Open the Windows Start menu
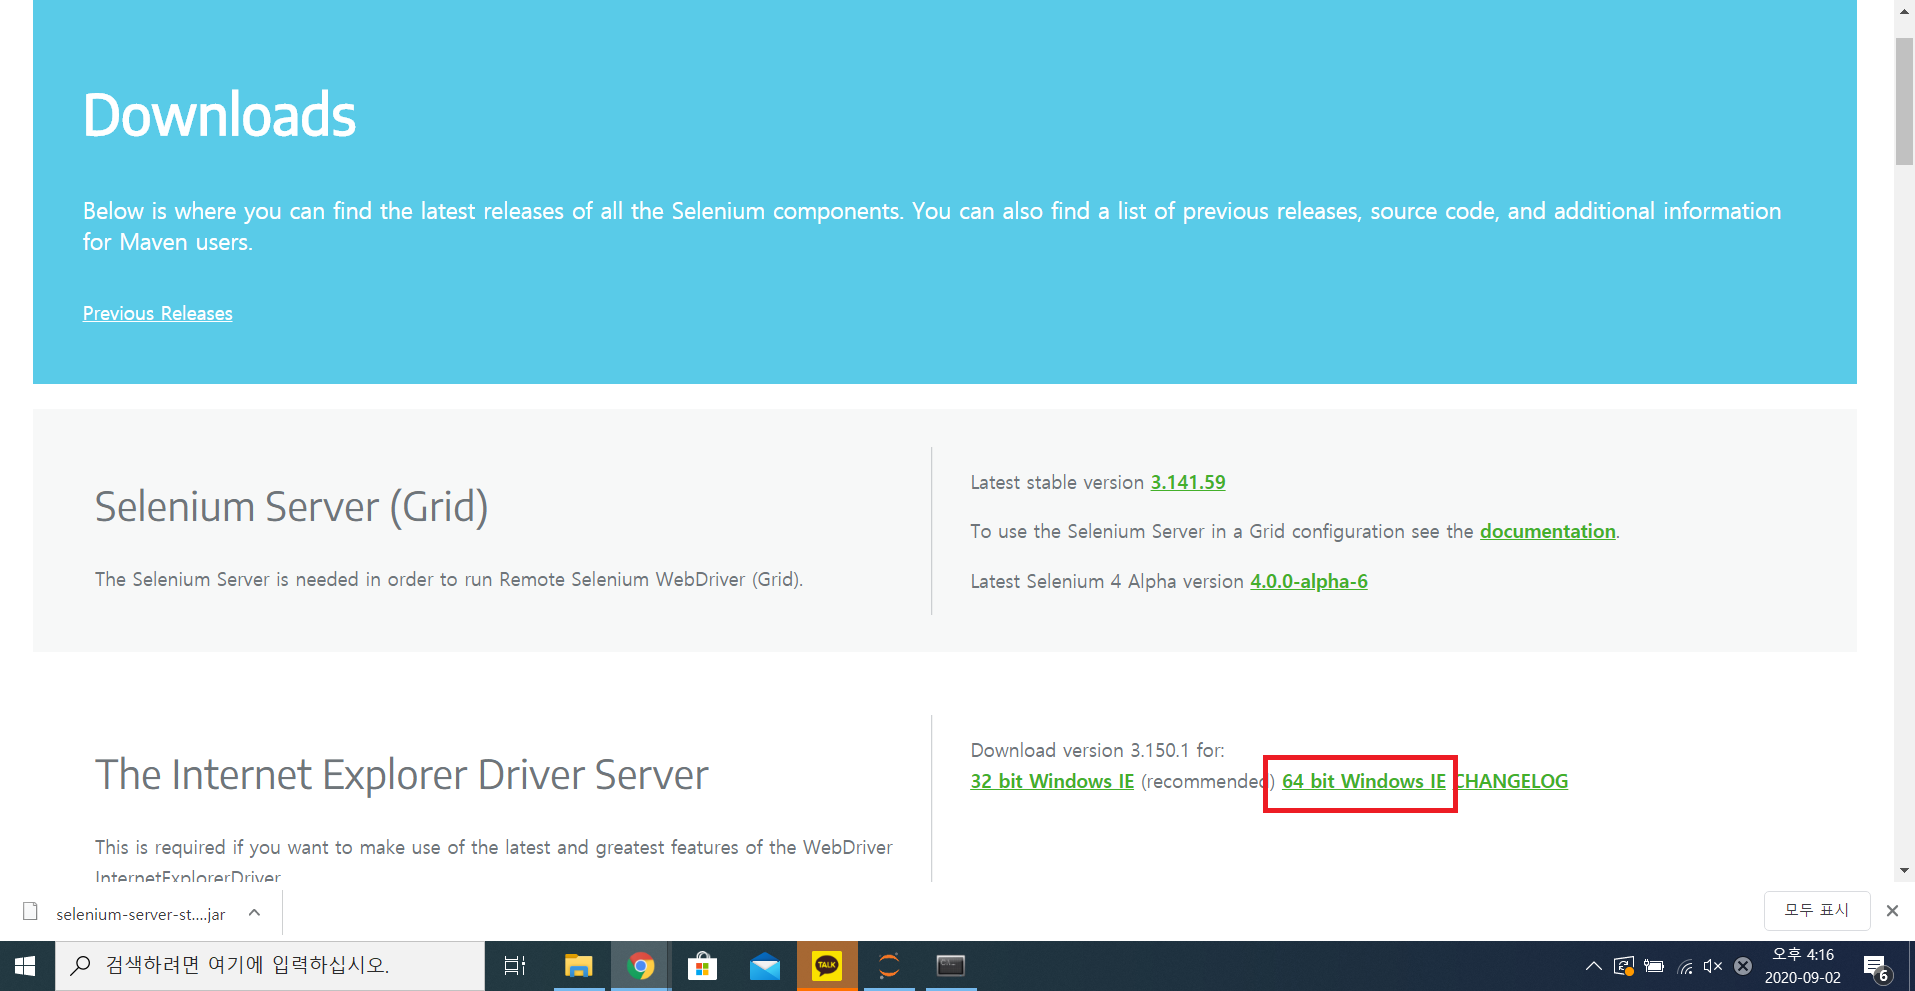 click(26, 966)
